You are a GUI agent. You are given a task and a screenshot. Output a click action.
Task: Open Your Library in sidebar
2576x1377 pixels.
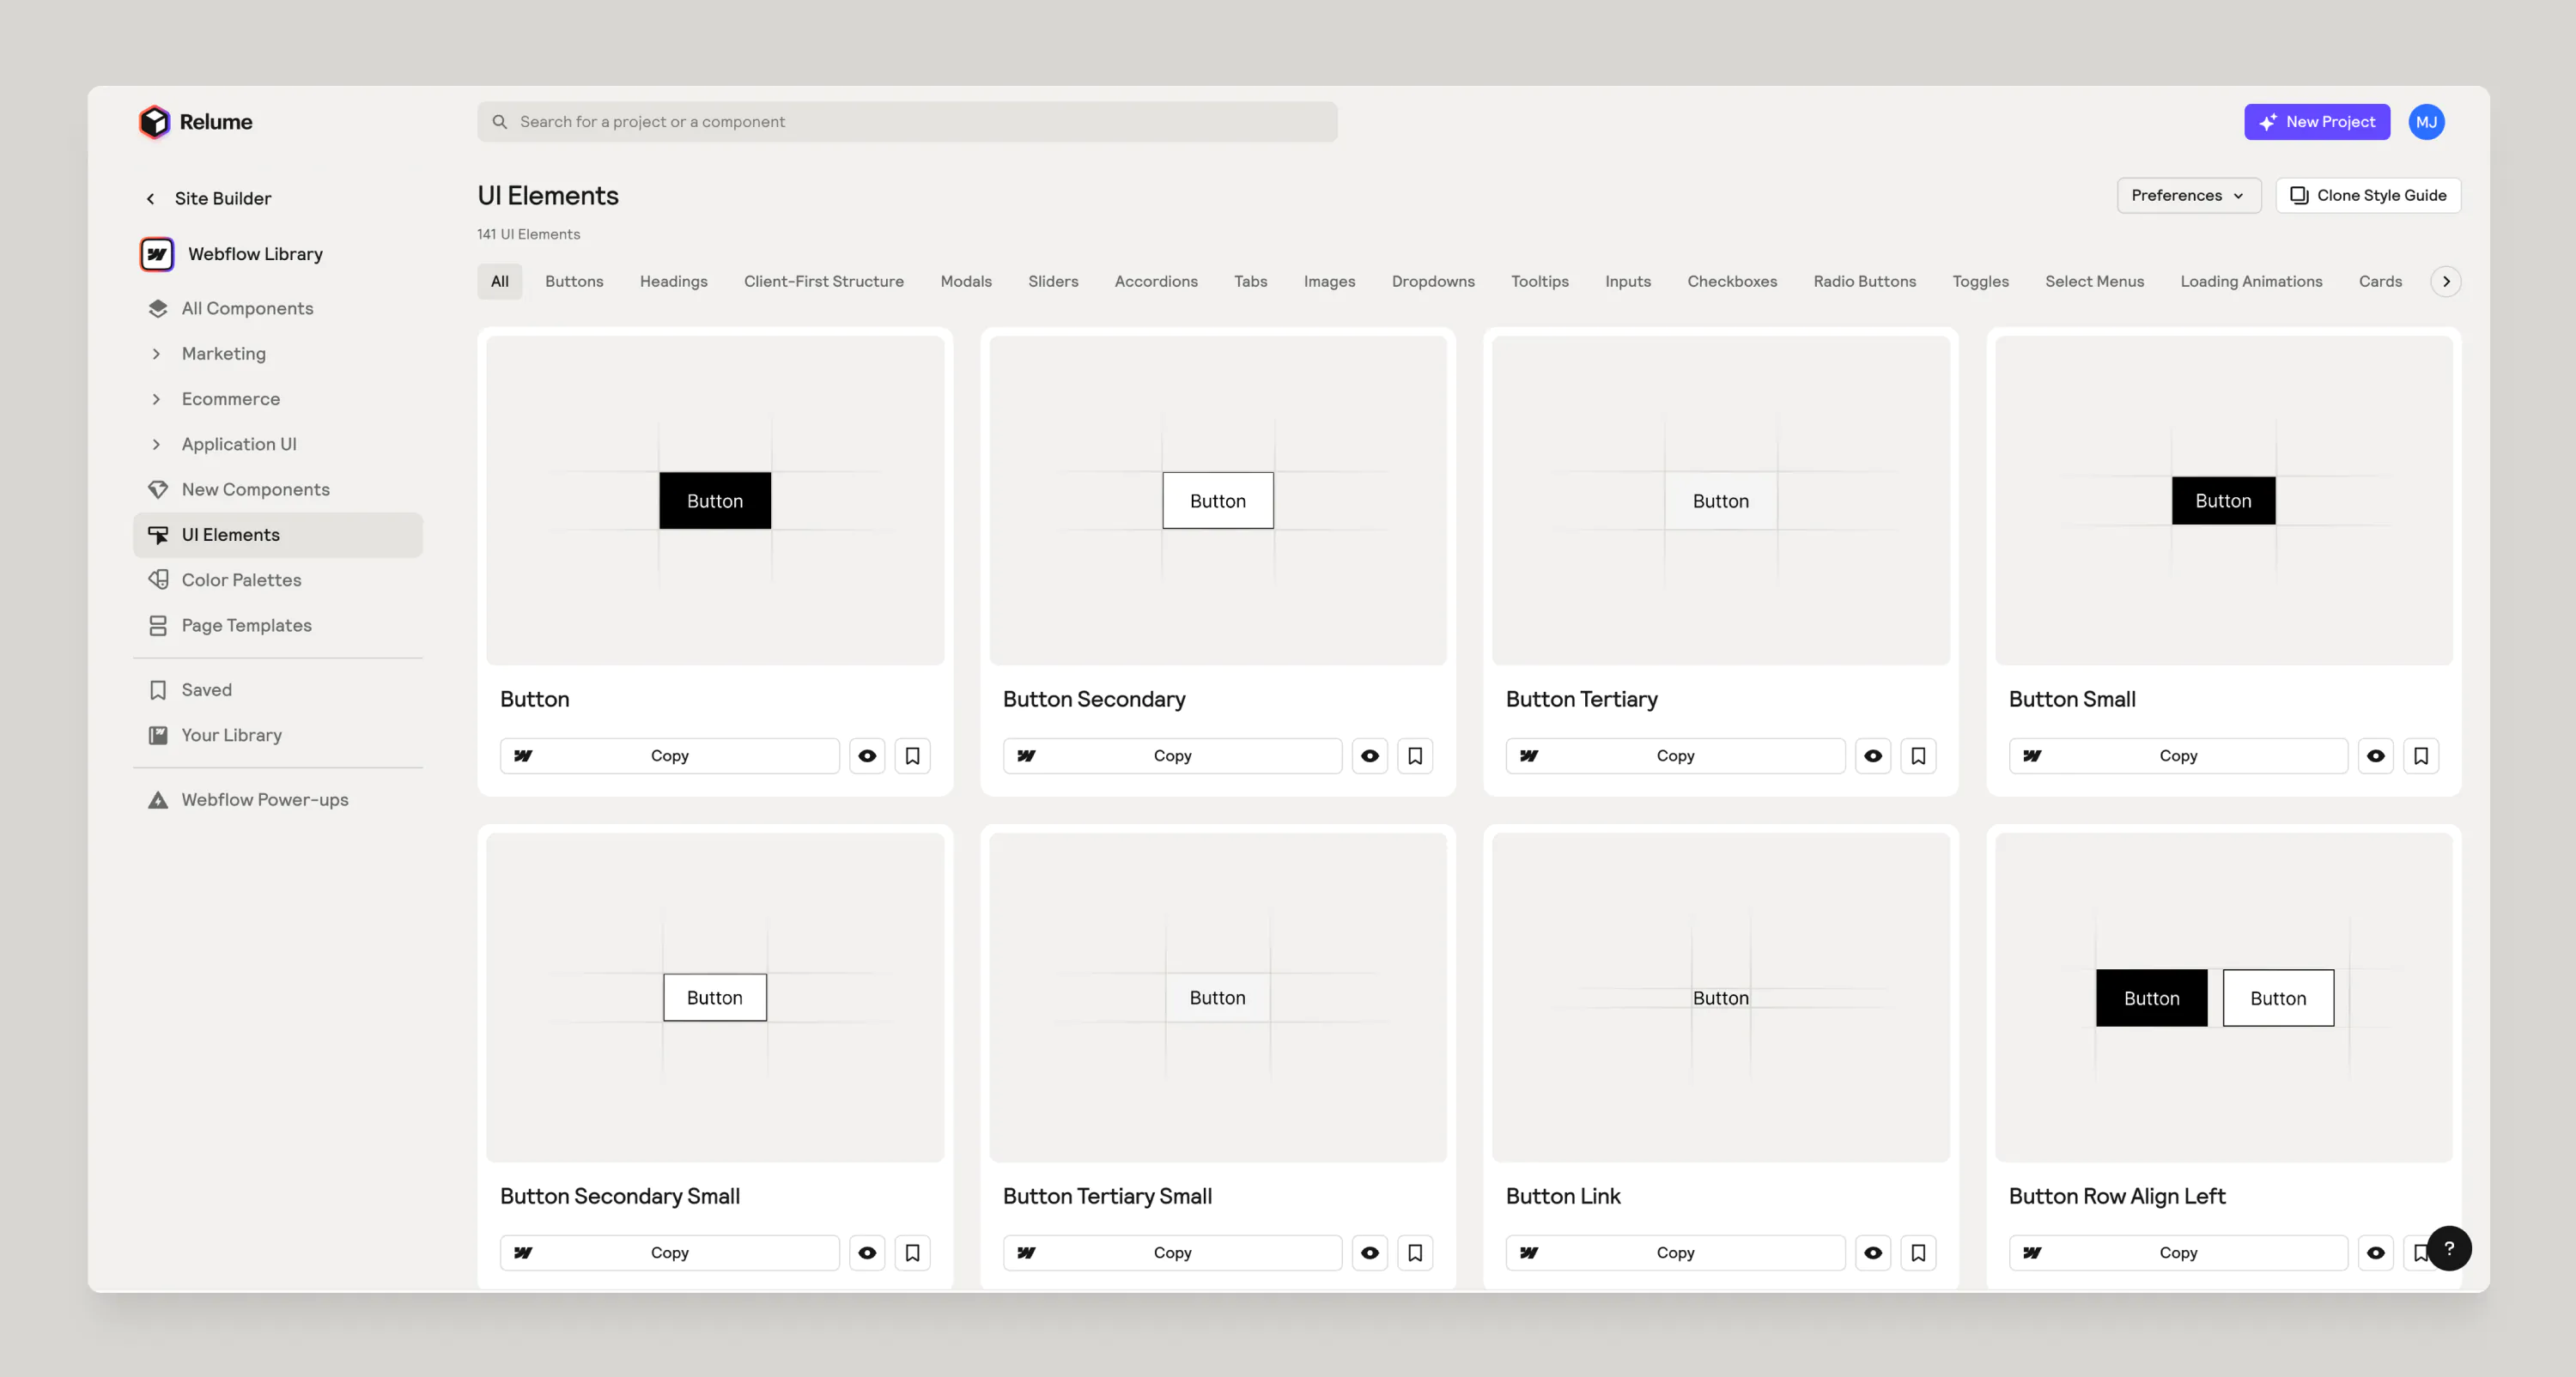click(x=231, y=735)
